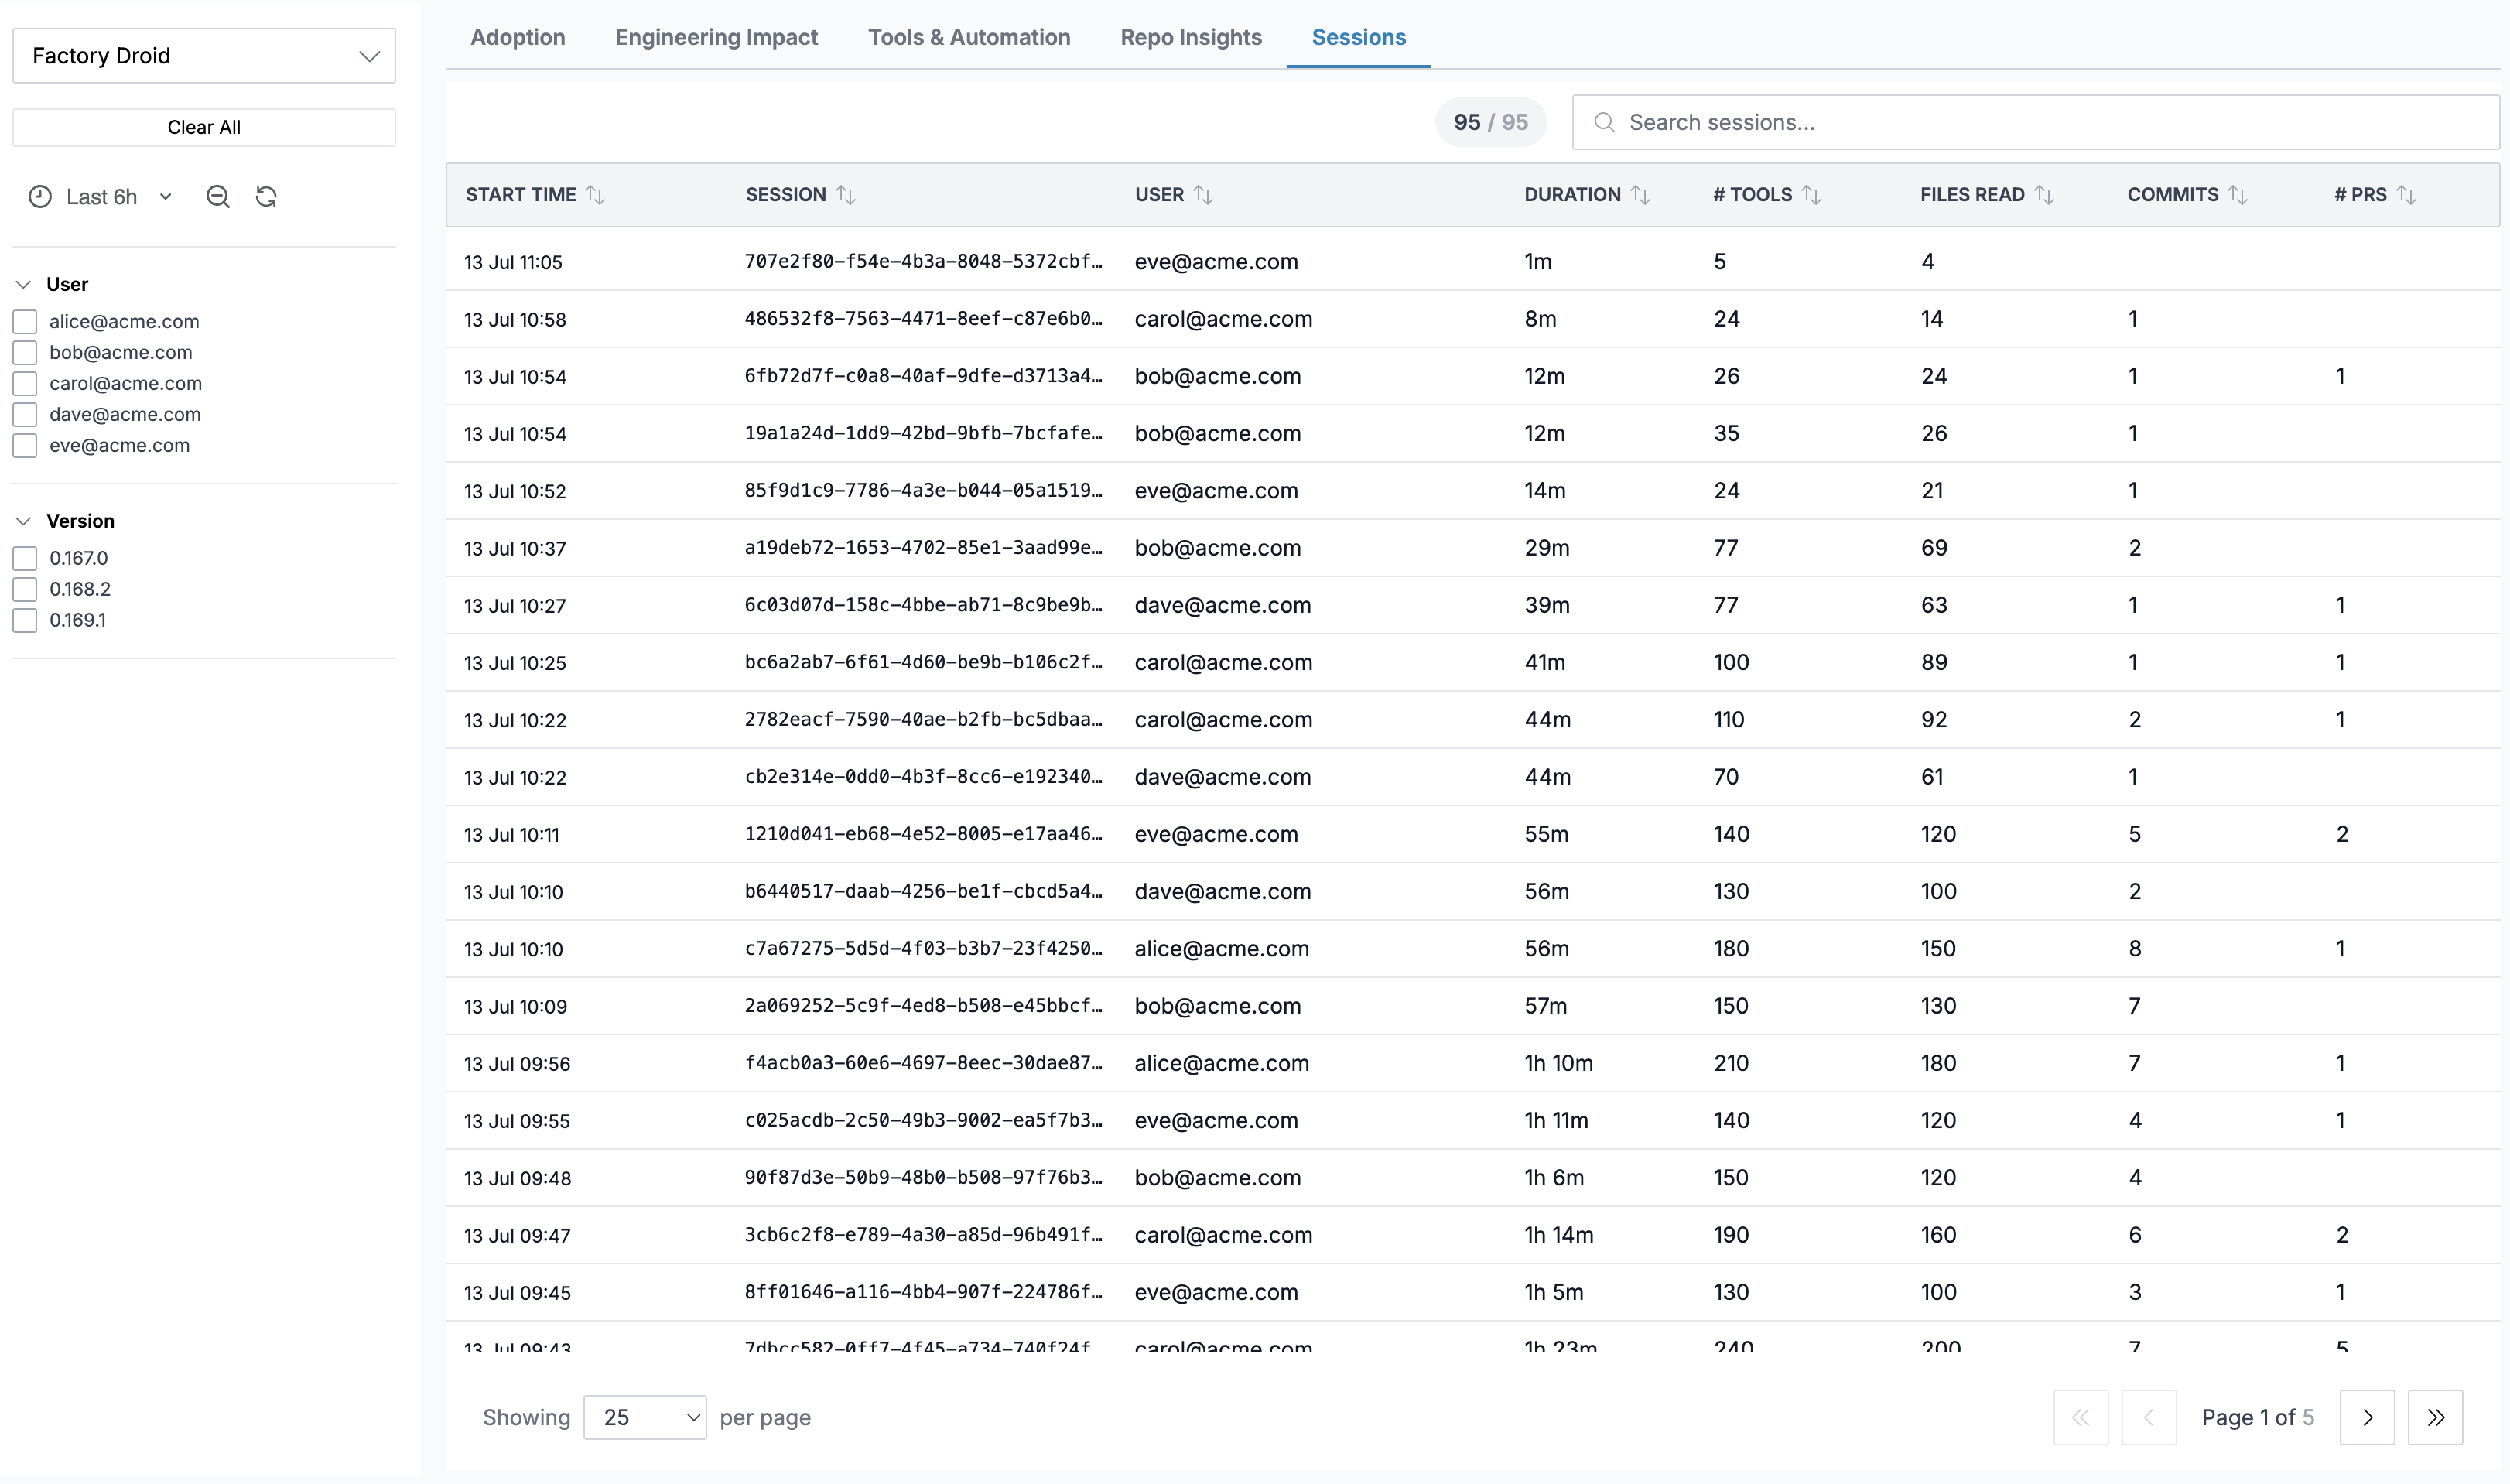Check the alice@acme.com user filter
This screenshot has height=1484, width=2510.
tap(25, 321)
